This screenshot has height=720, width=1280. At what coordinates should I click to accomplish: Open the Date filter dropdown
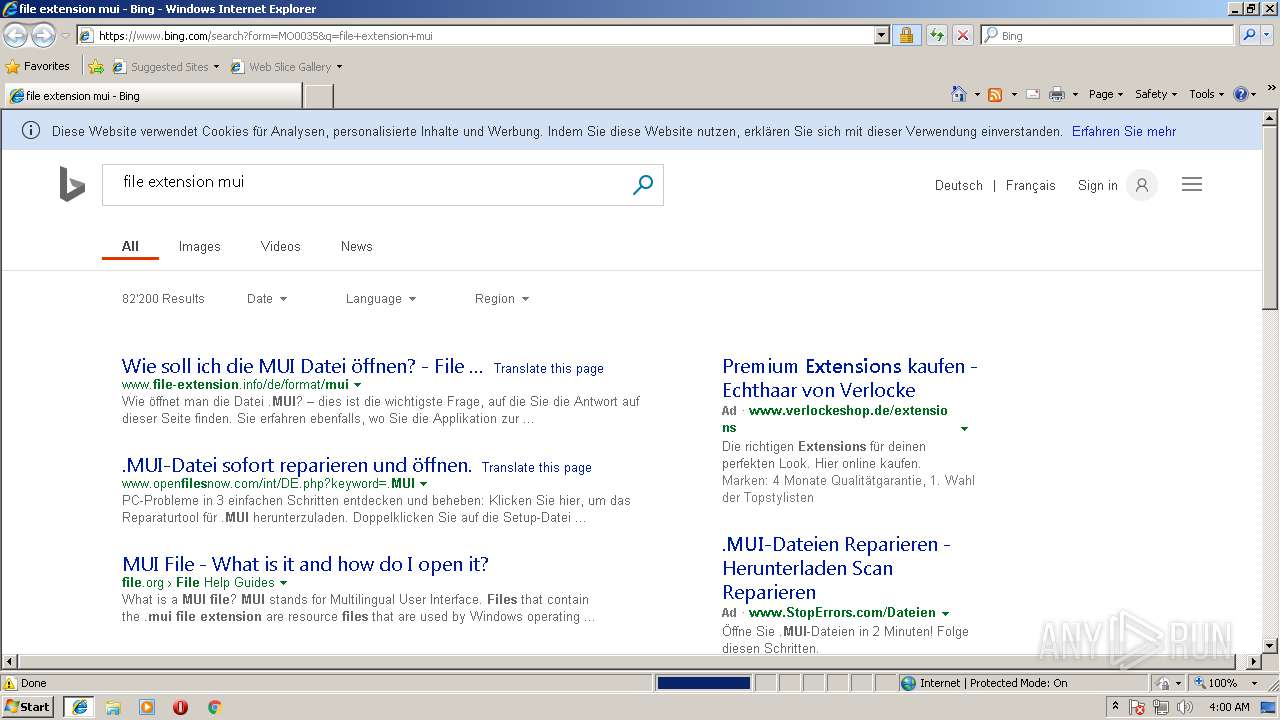[x=267, y=298]
